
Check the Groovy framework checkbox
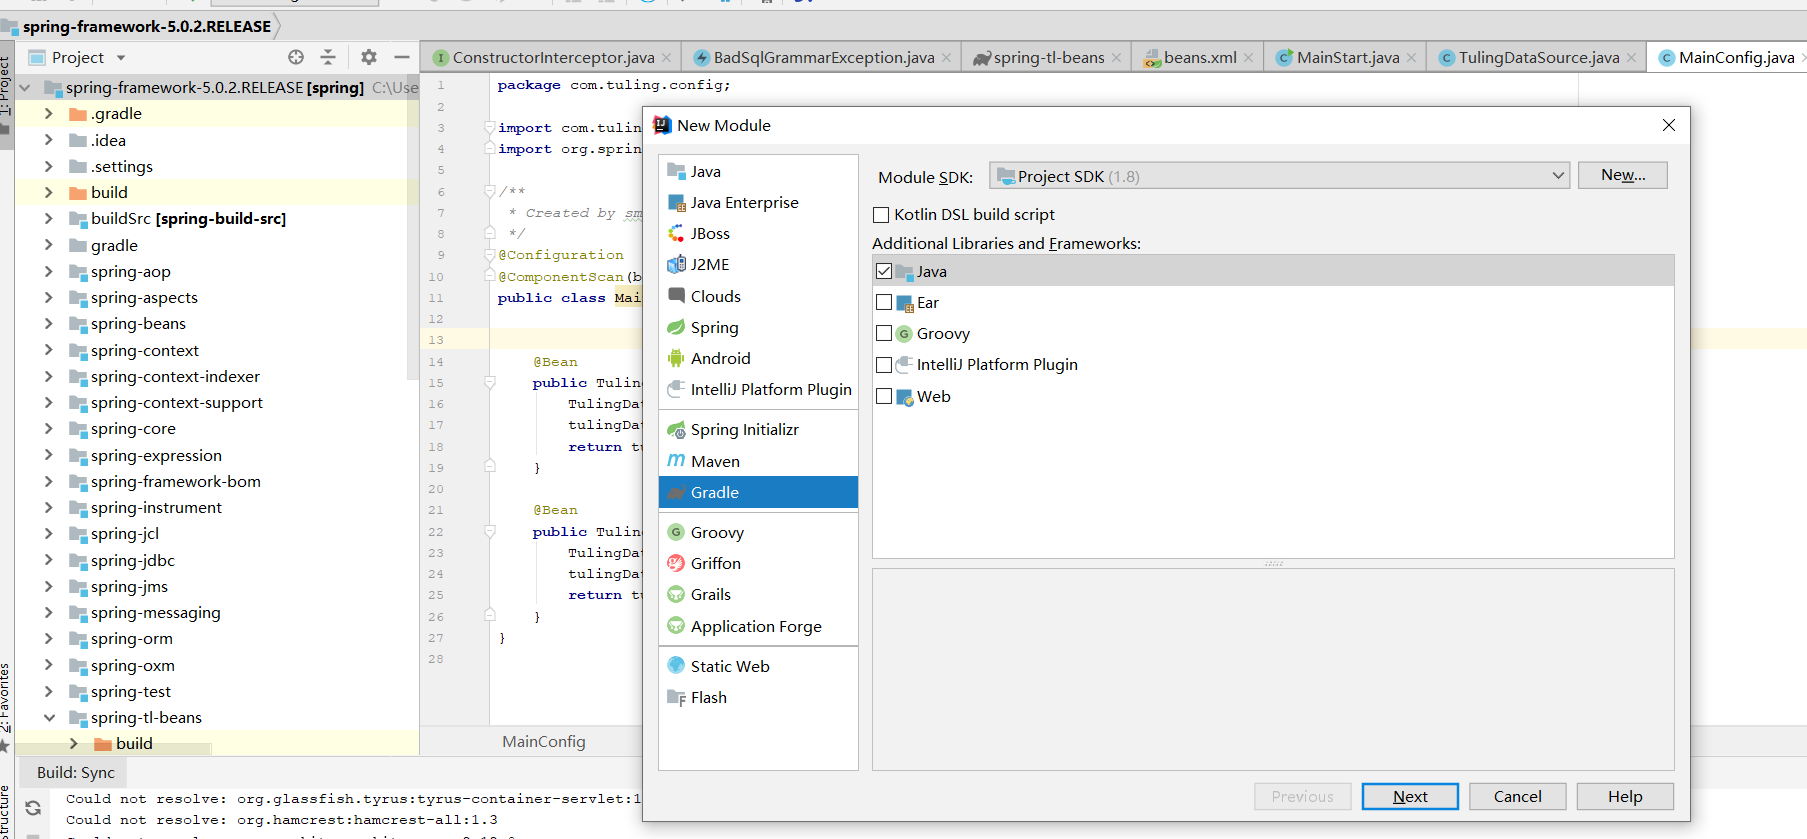884,333
